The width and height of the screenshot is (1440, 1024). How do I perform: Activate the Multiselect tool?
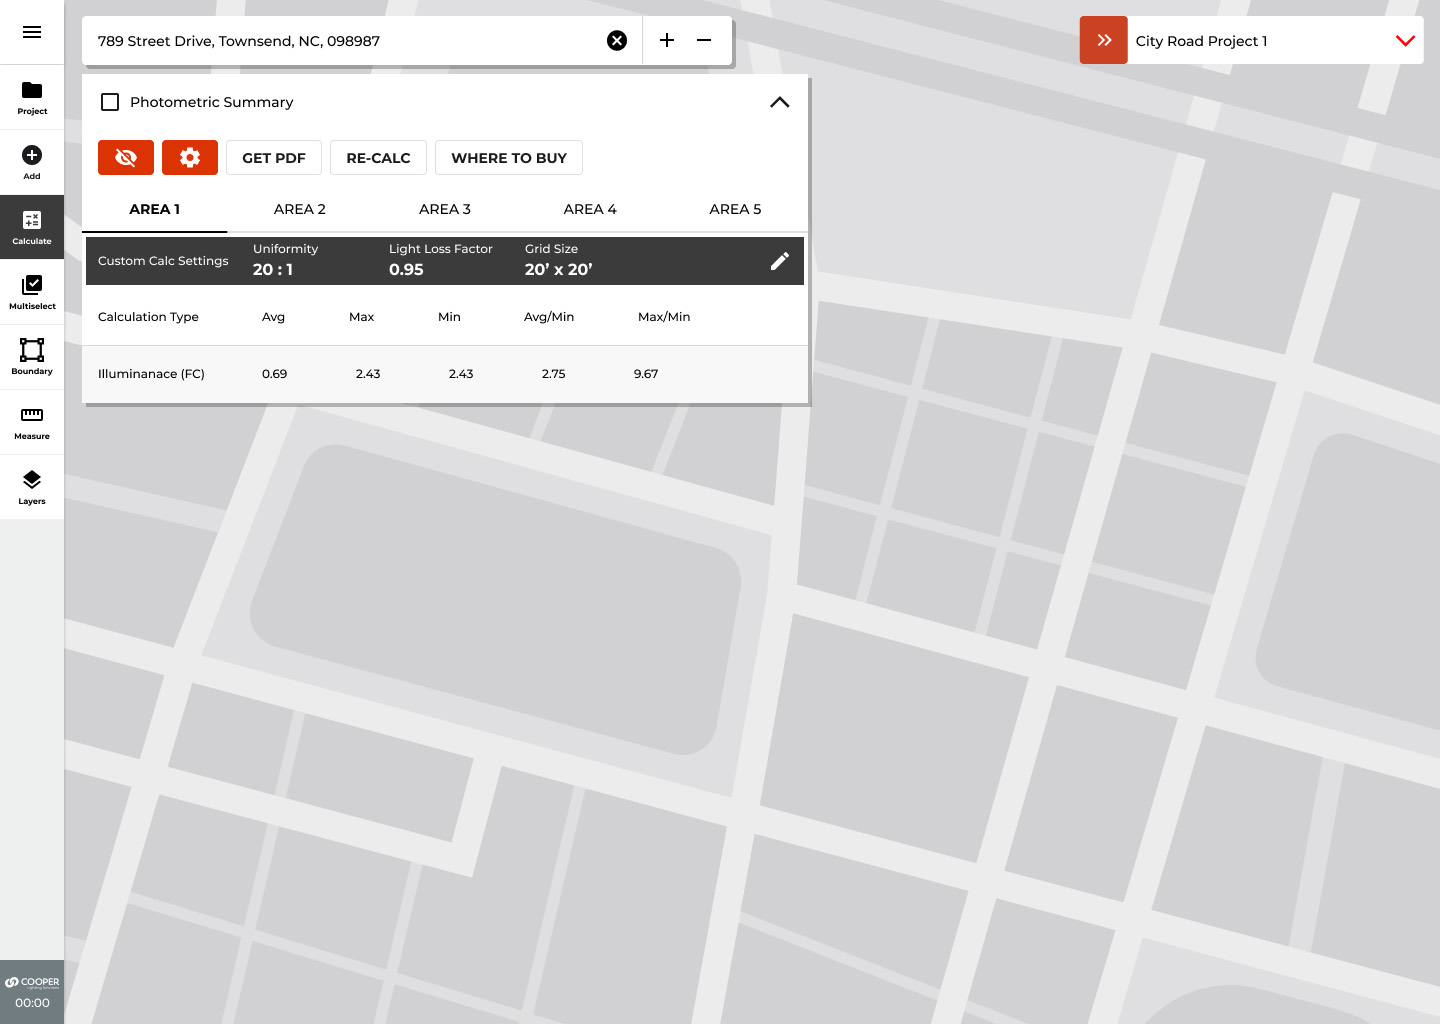[x=32, y=292]
